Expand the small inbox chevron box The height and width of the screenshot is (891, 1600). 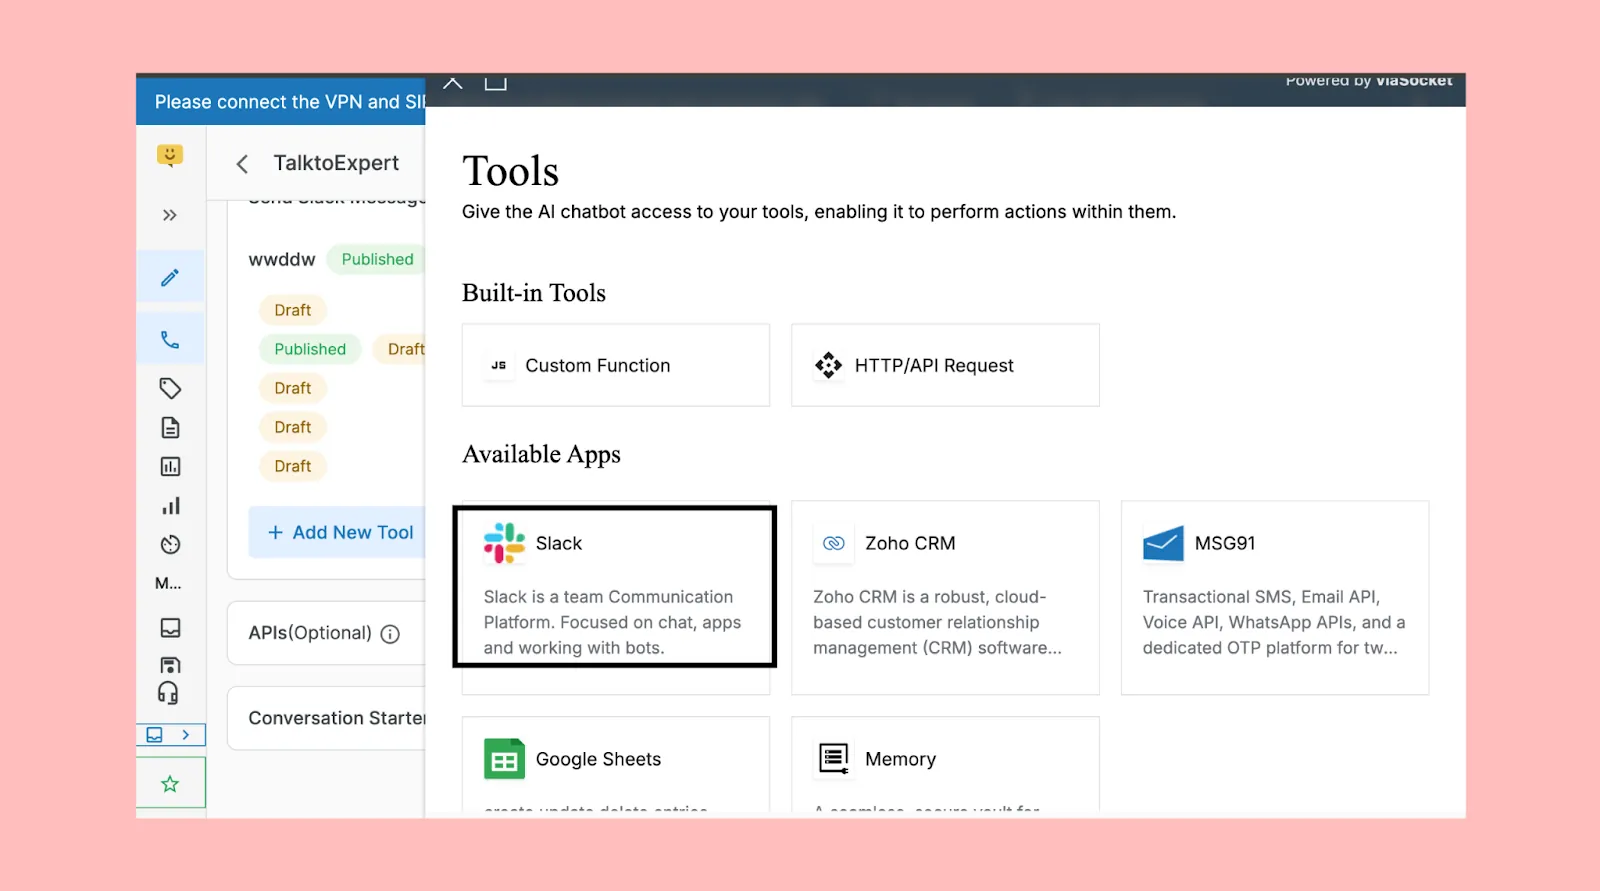coord(171,735)
